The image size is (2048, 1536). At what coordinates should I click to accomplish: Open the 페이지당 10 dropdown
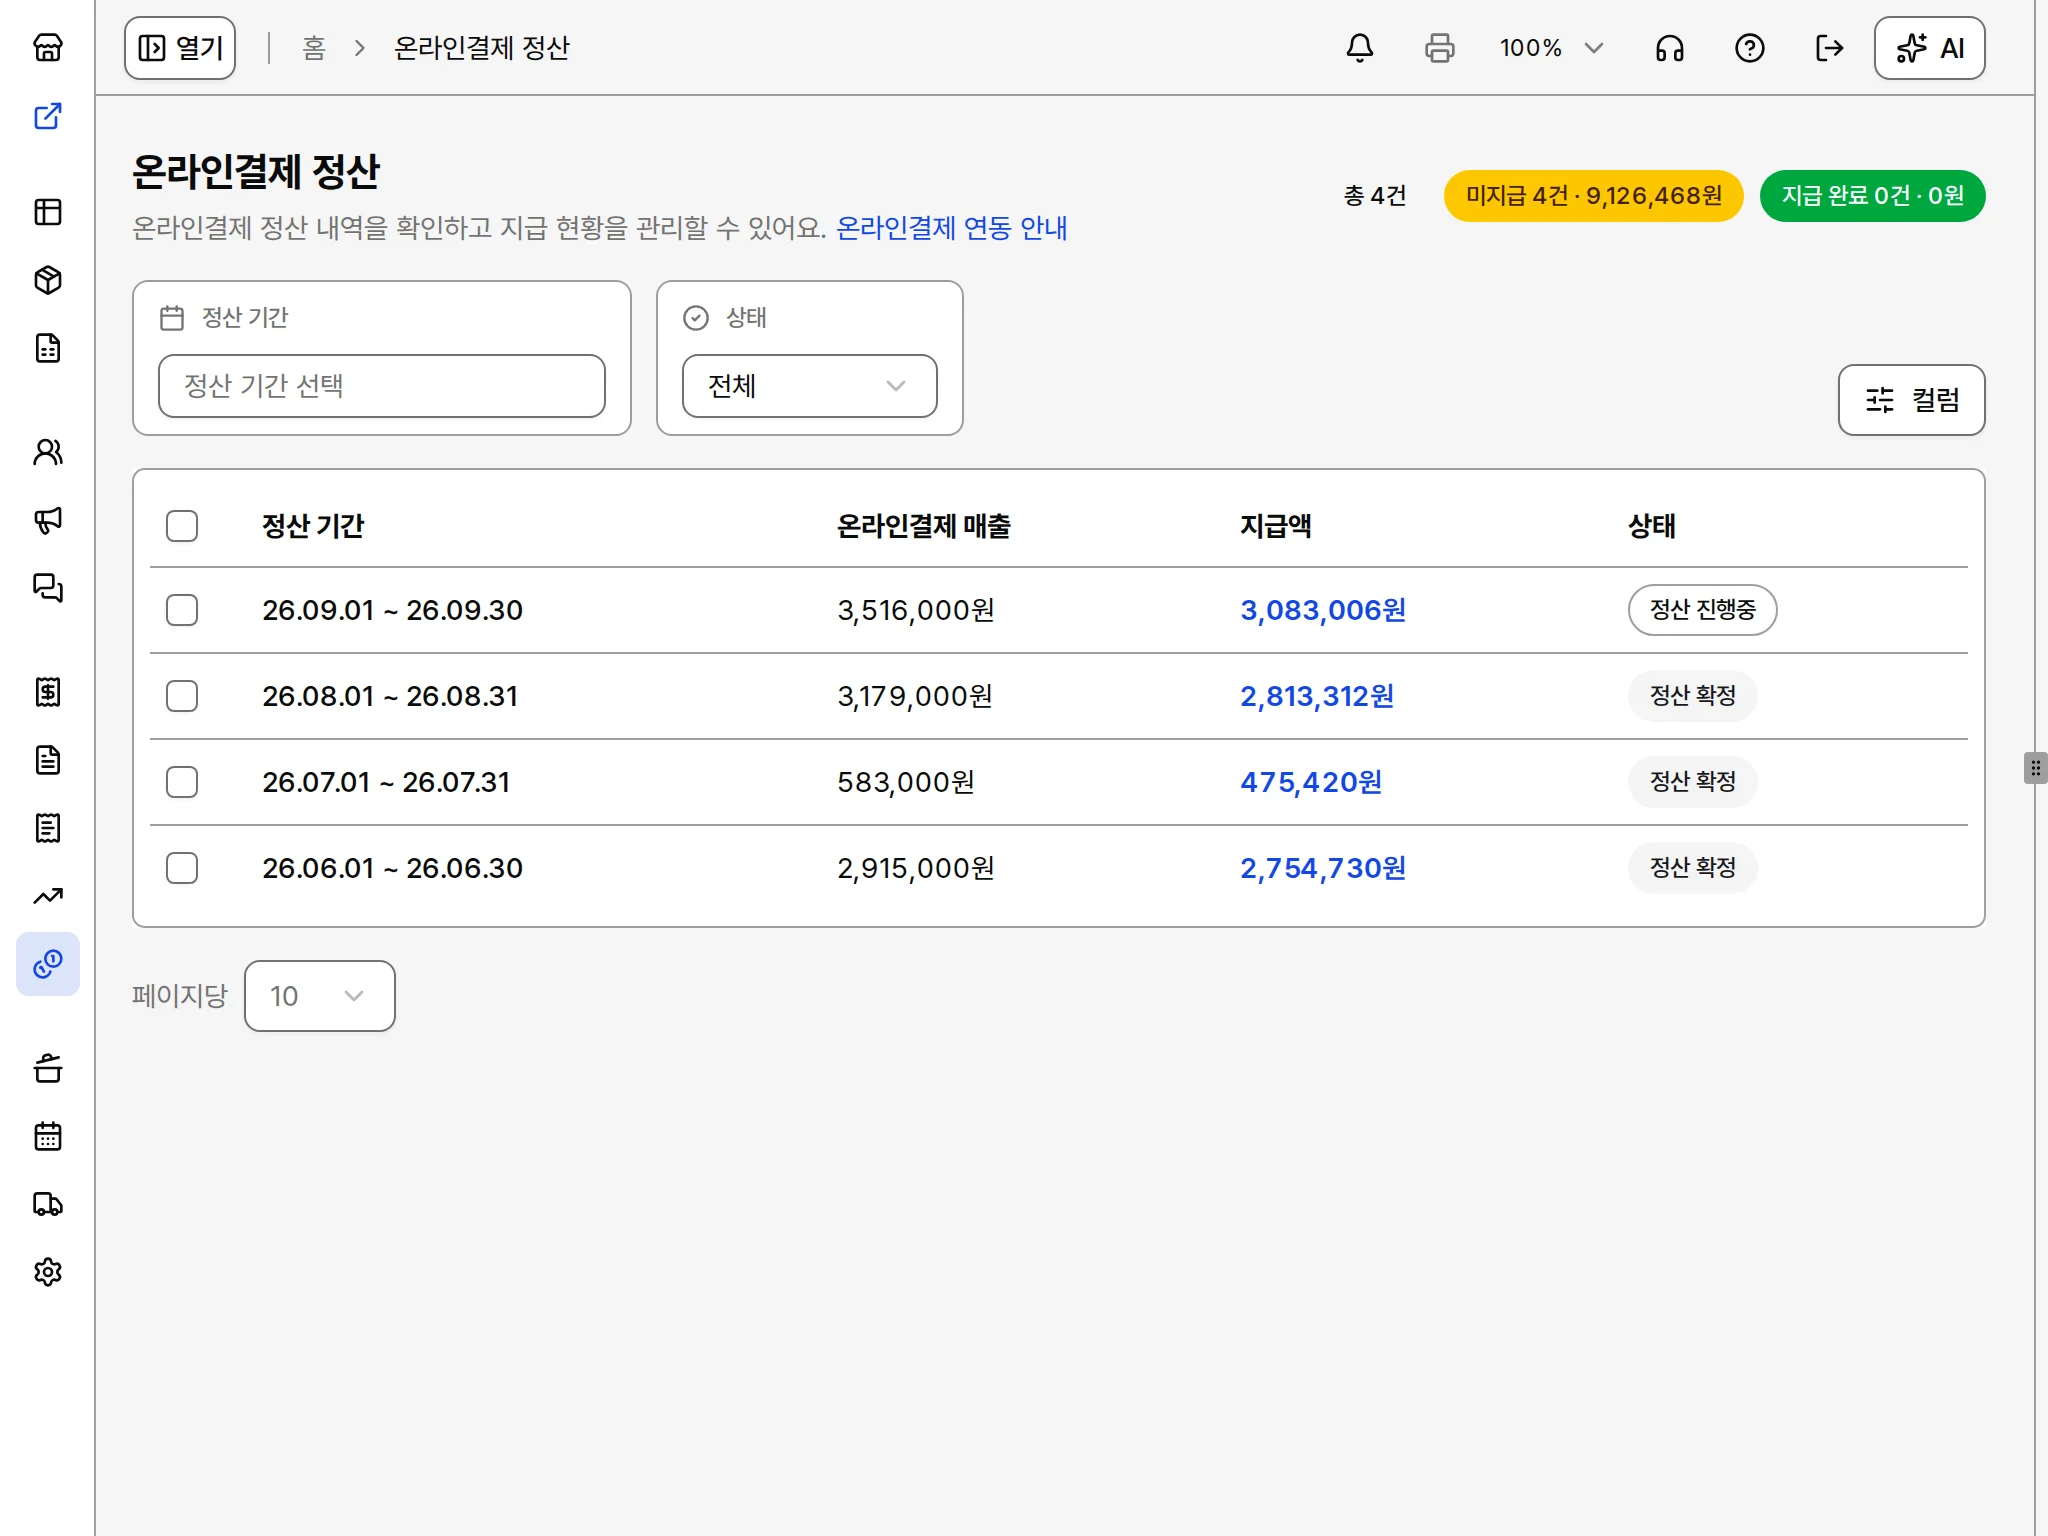point(320,996)
